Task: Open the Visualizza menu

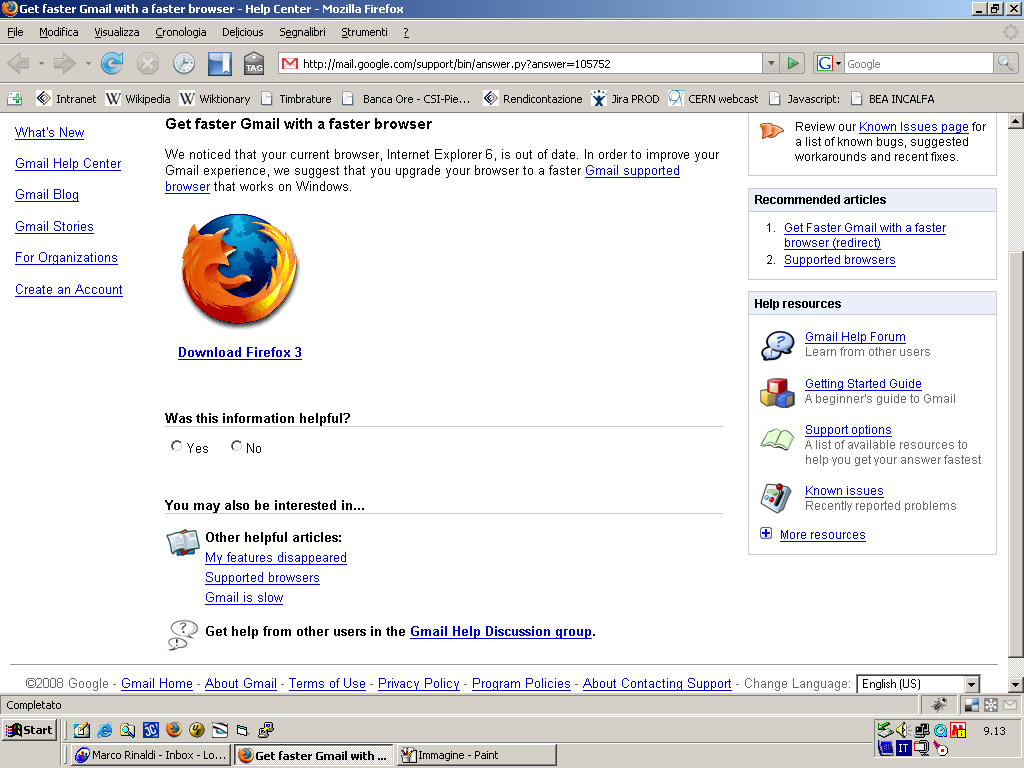Action: (116, 32)
